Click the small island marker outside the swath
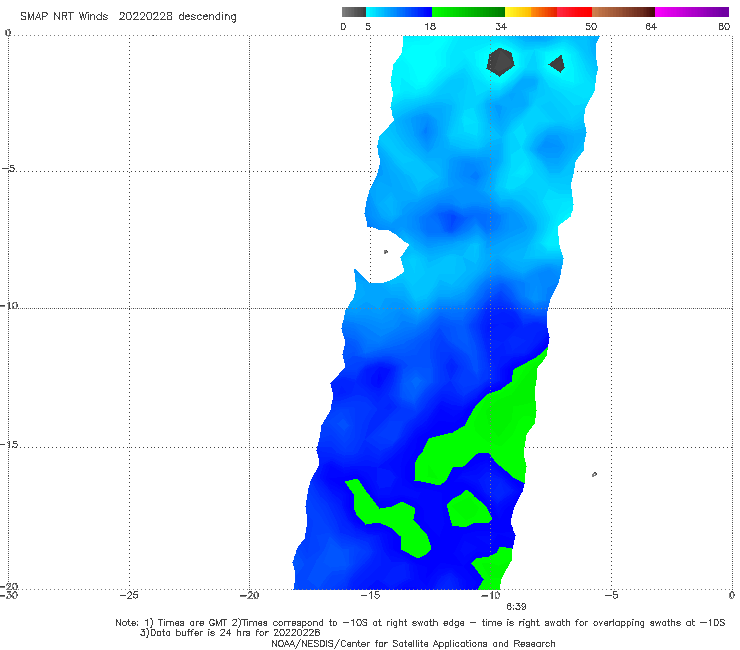 (x=594, y=474)
